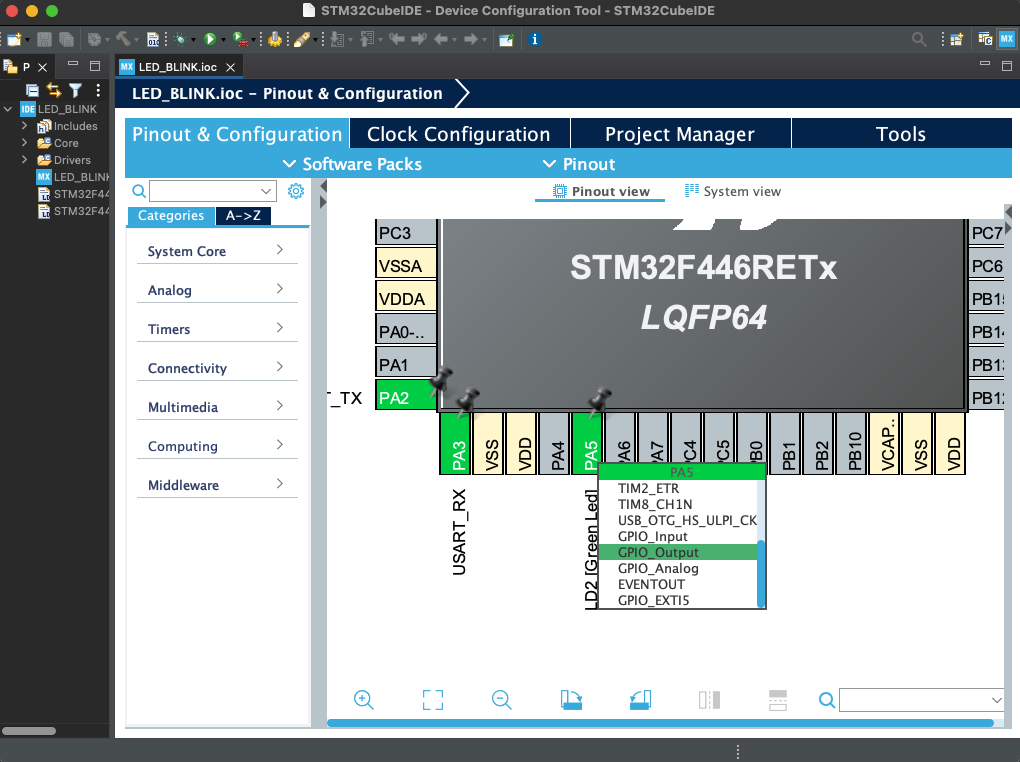This screenshot has height=762, width=1020.
Task: Click the toolbar search magnifier icon
Action: pos(919,40)
